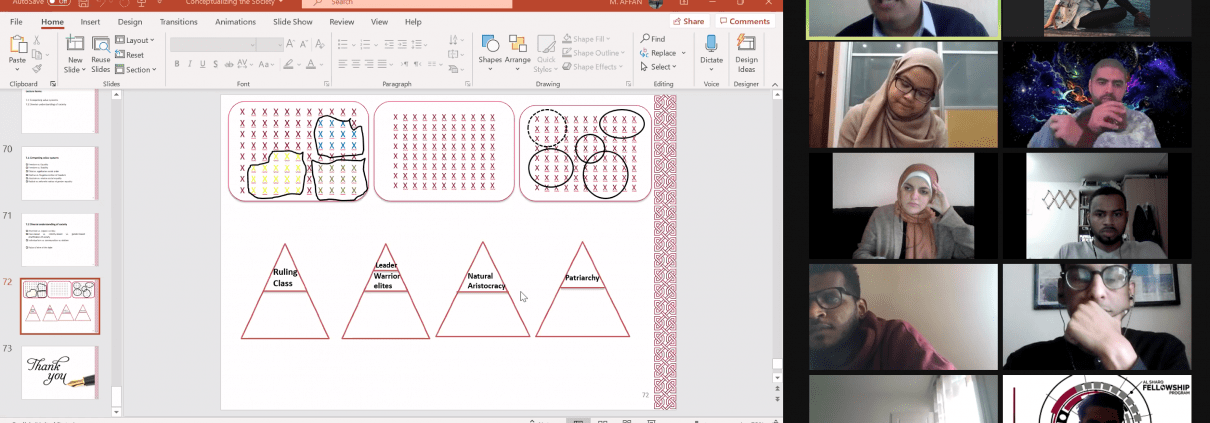1210x423 pixels.
Task: Open the Clipboard dialog launcher
Action: 53,84
